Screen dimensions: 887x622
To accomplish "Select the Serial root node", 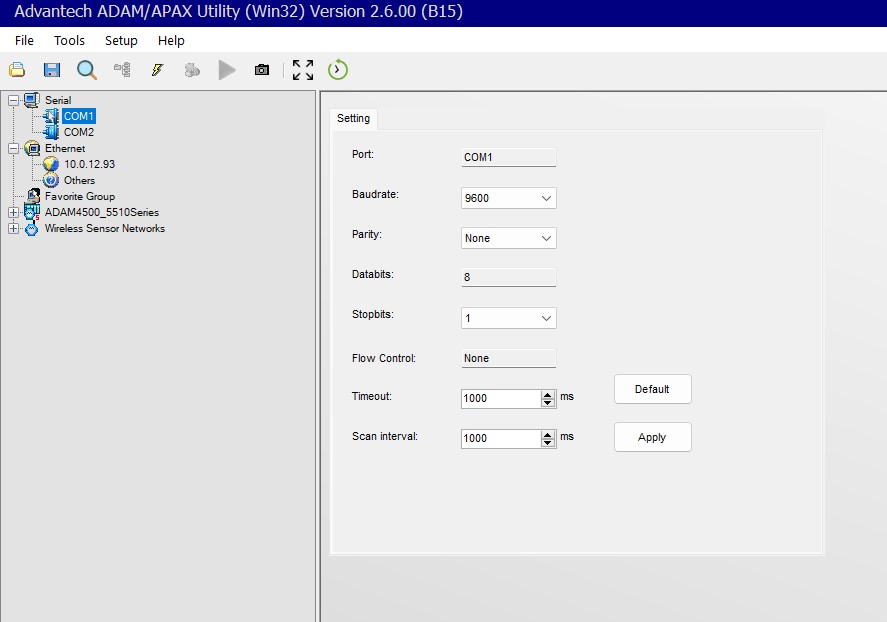I will [x=58, y=100].
